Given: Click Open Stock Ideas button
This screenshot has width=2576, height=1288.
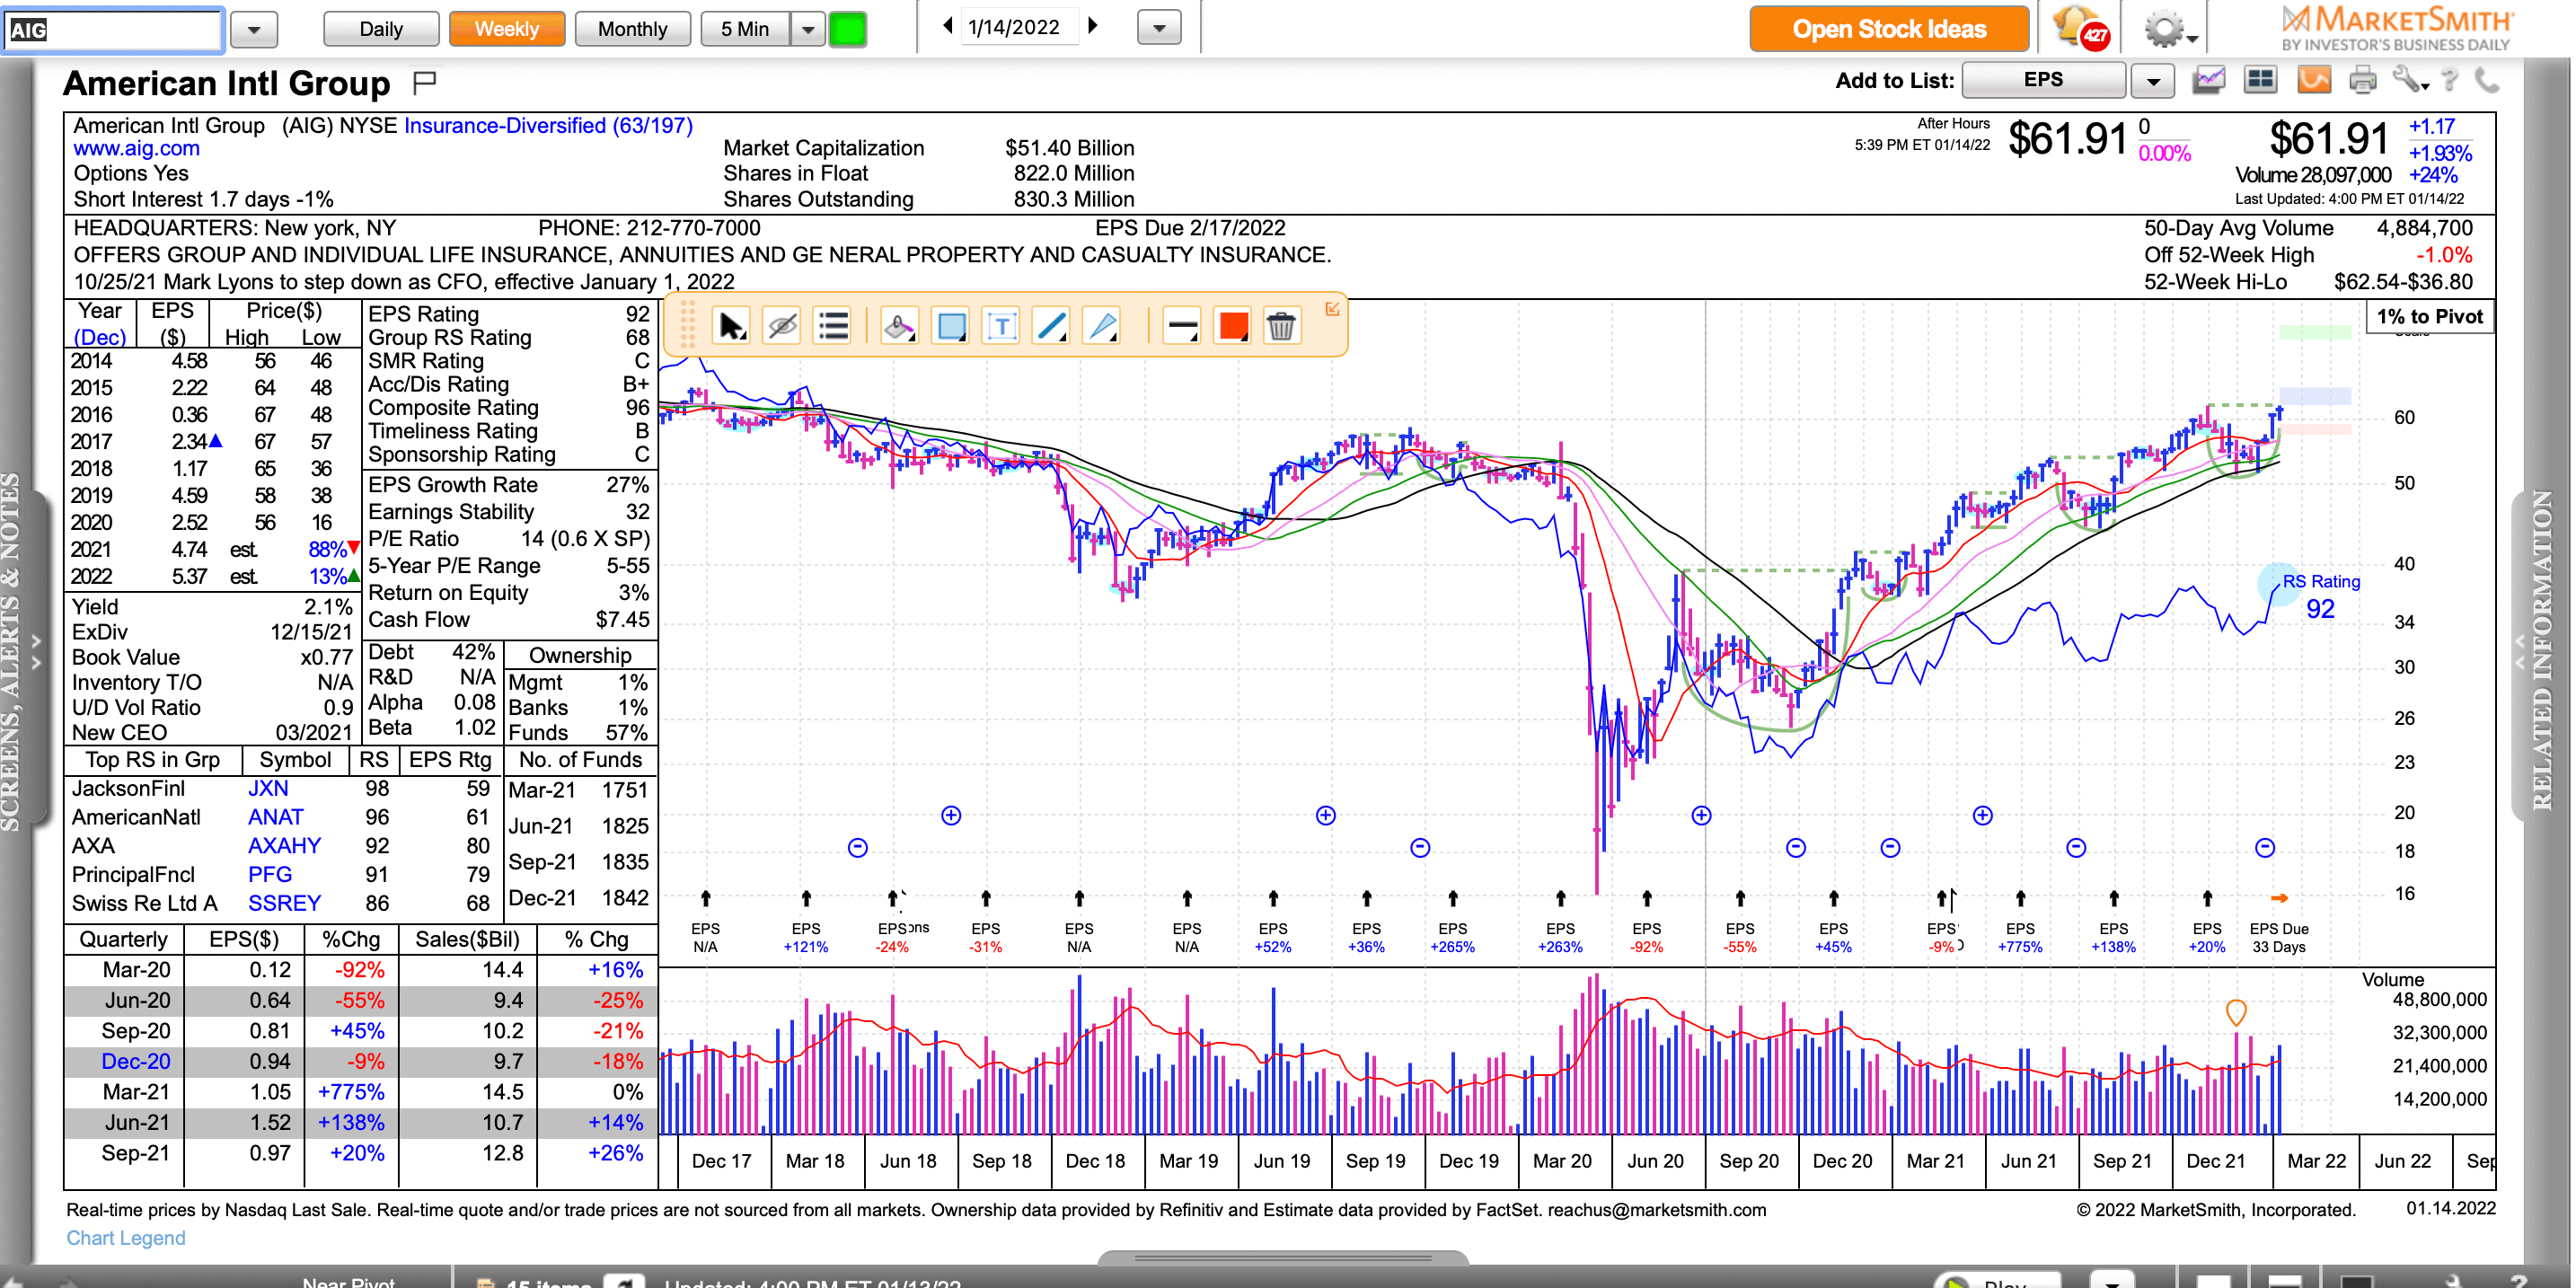Looking at the screenshot, I should [1889, 29].
